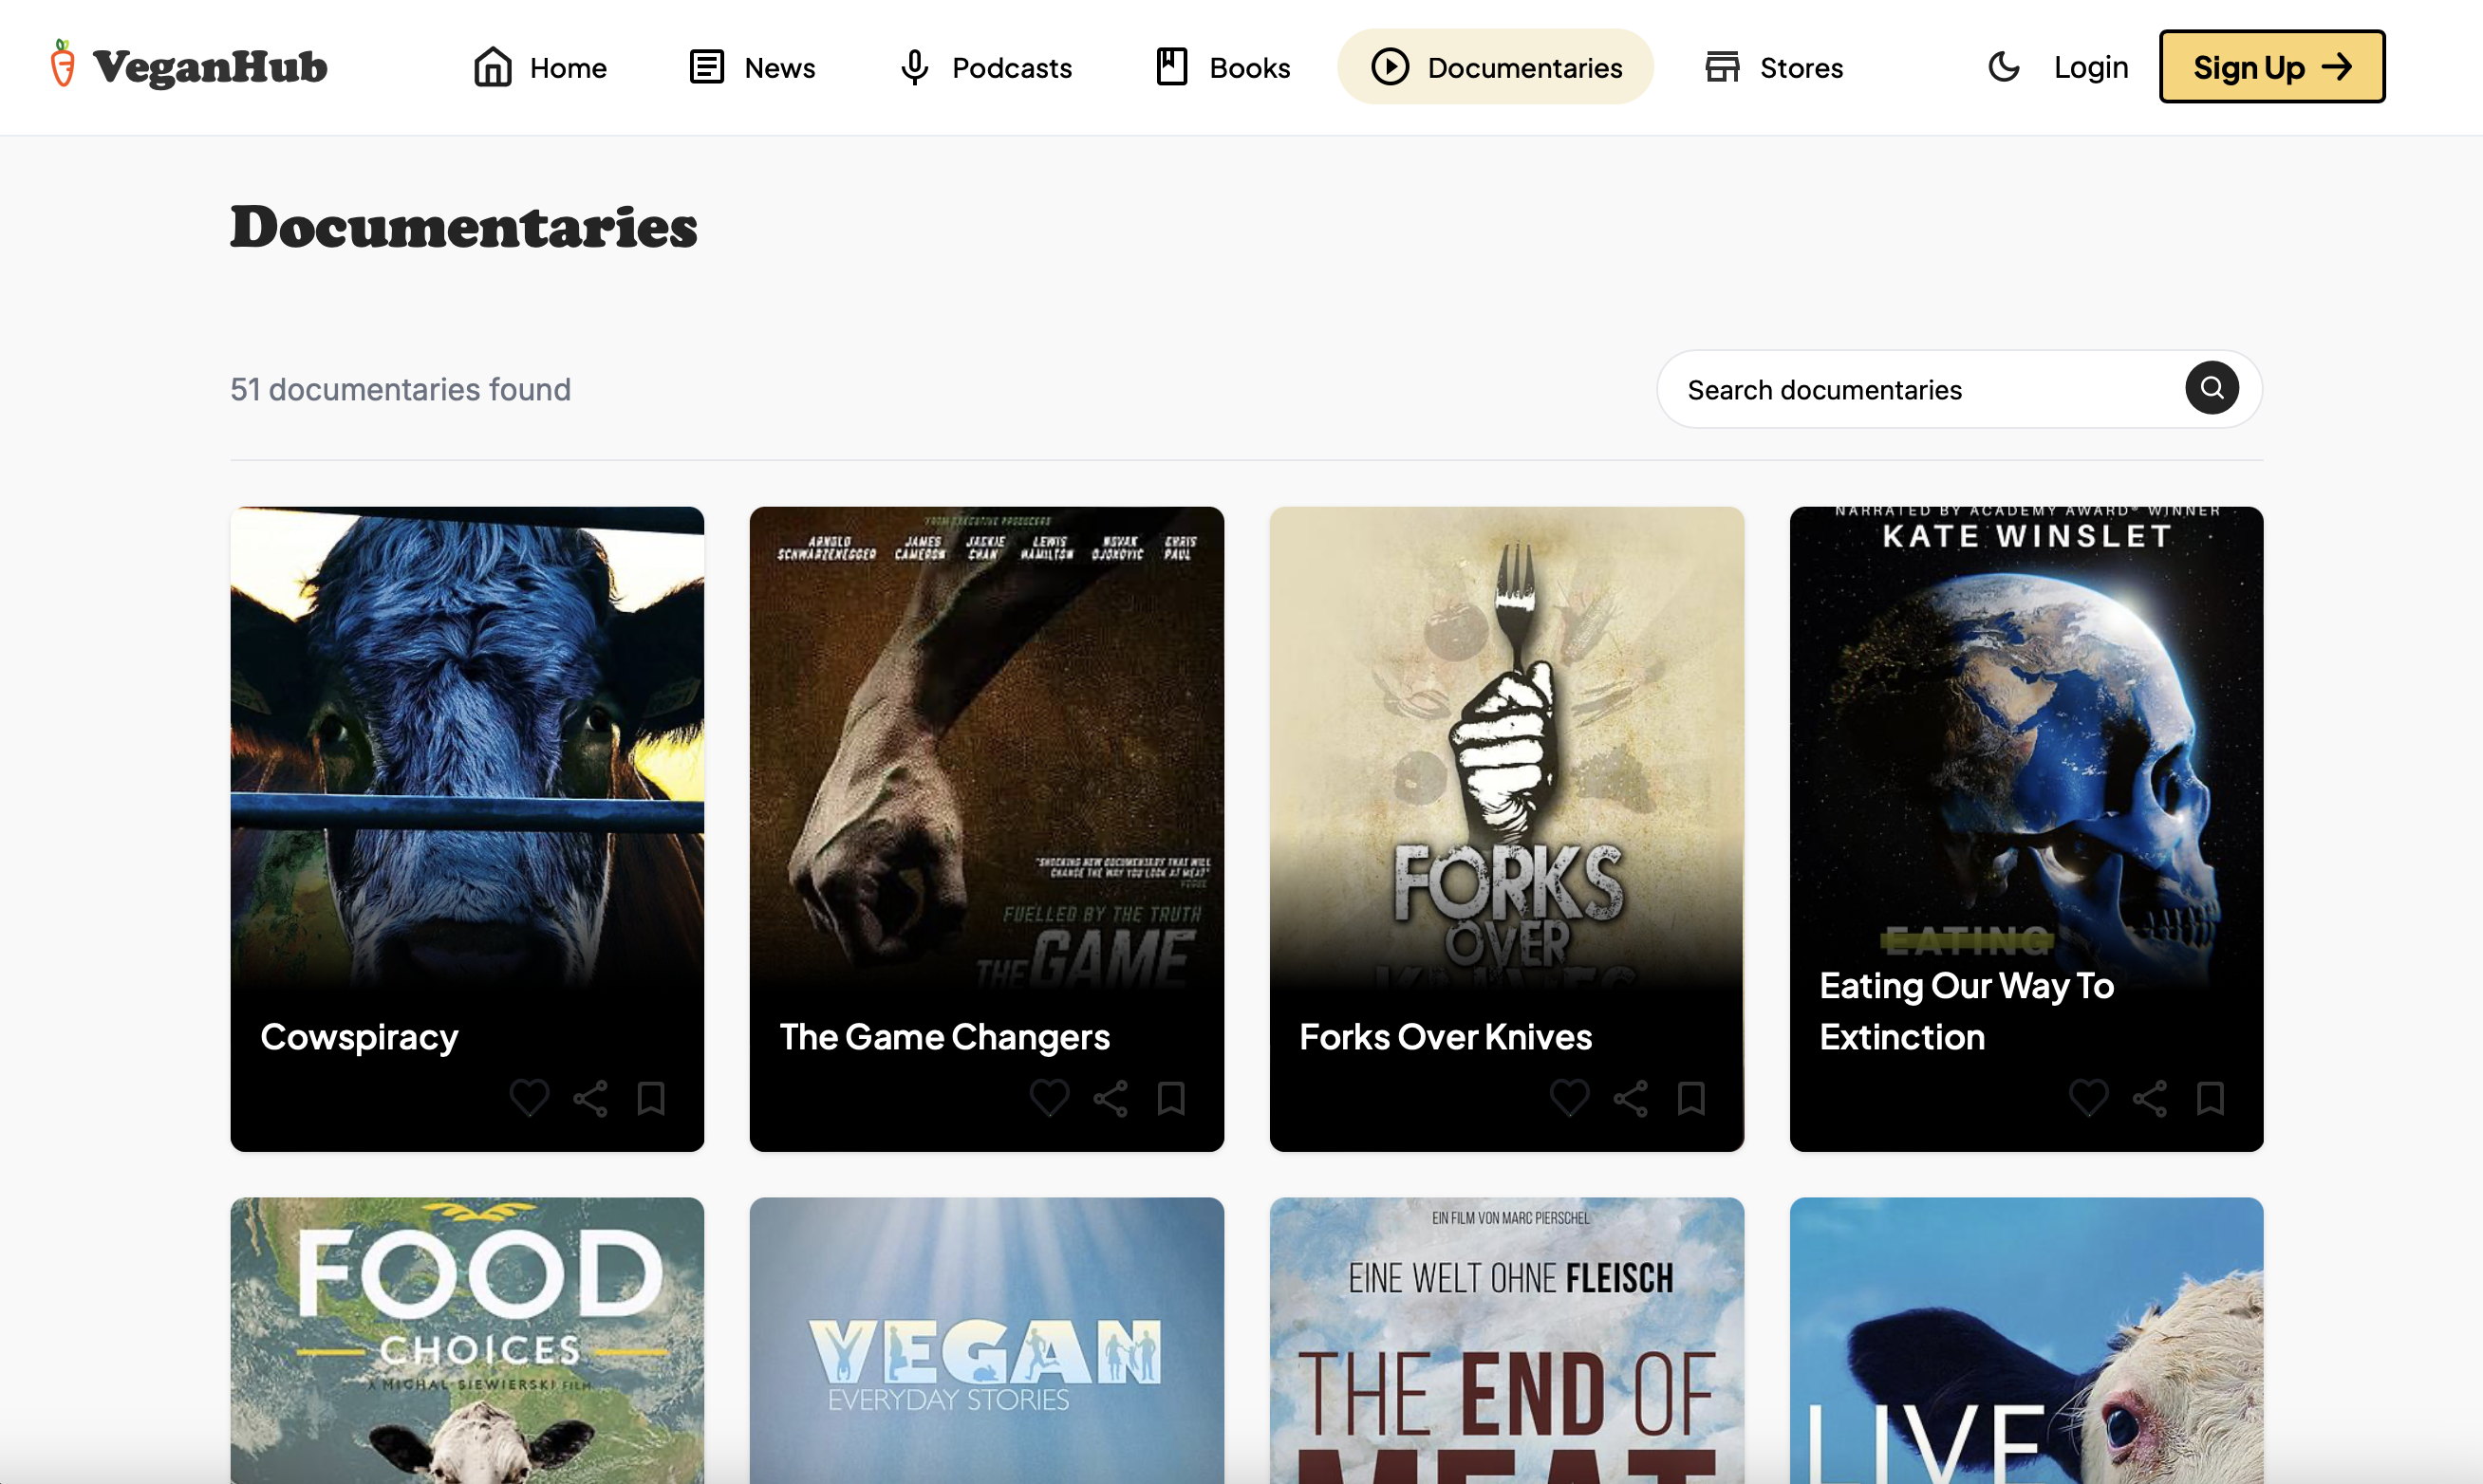Click the Documentaries play-circle icon
Viewport: 2483px width, 1484px height.
[x=1390, y=67]
